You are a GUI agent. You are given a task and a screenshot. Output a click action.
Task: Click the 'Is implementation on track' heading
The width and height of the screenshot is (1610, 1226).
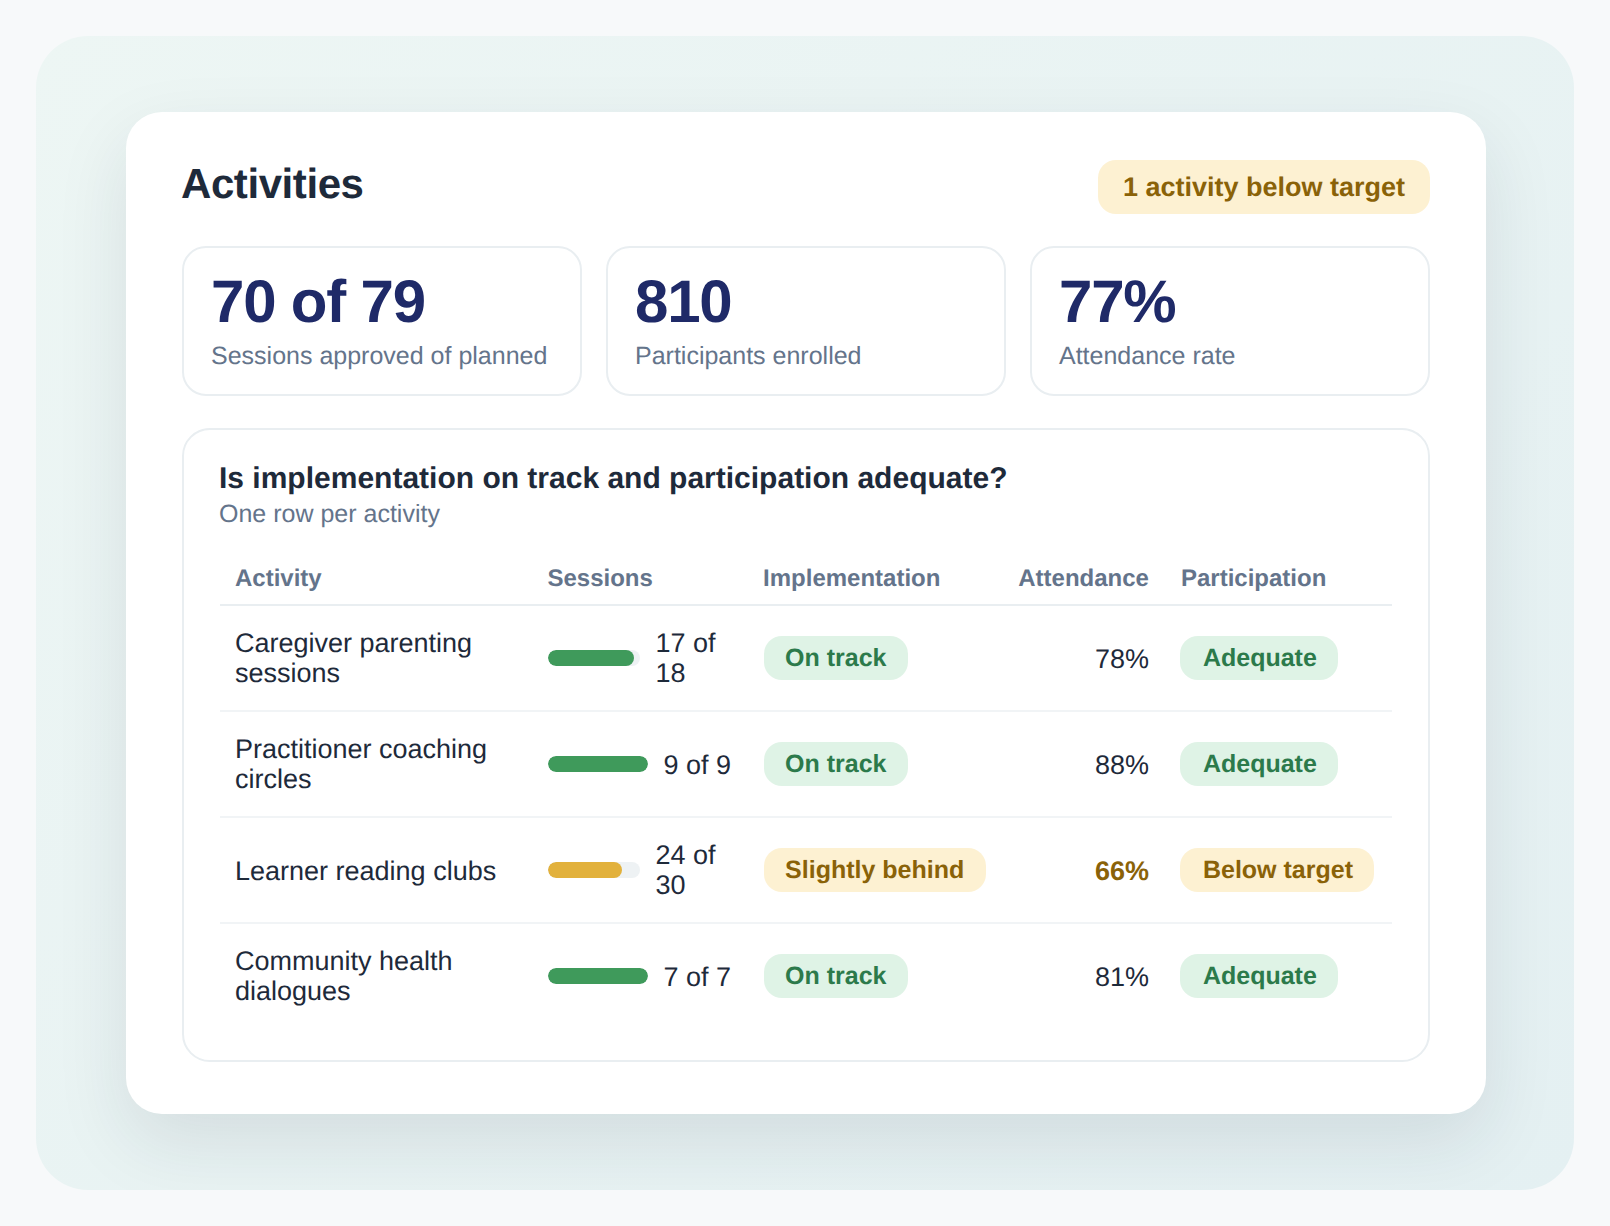point(613,478)
